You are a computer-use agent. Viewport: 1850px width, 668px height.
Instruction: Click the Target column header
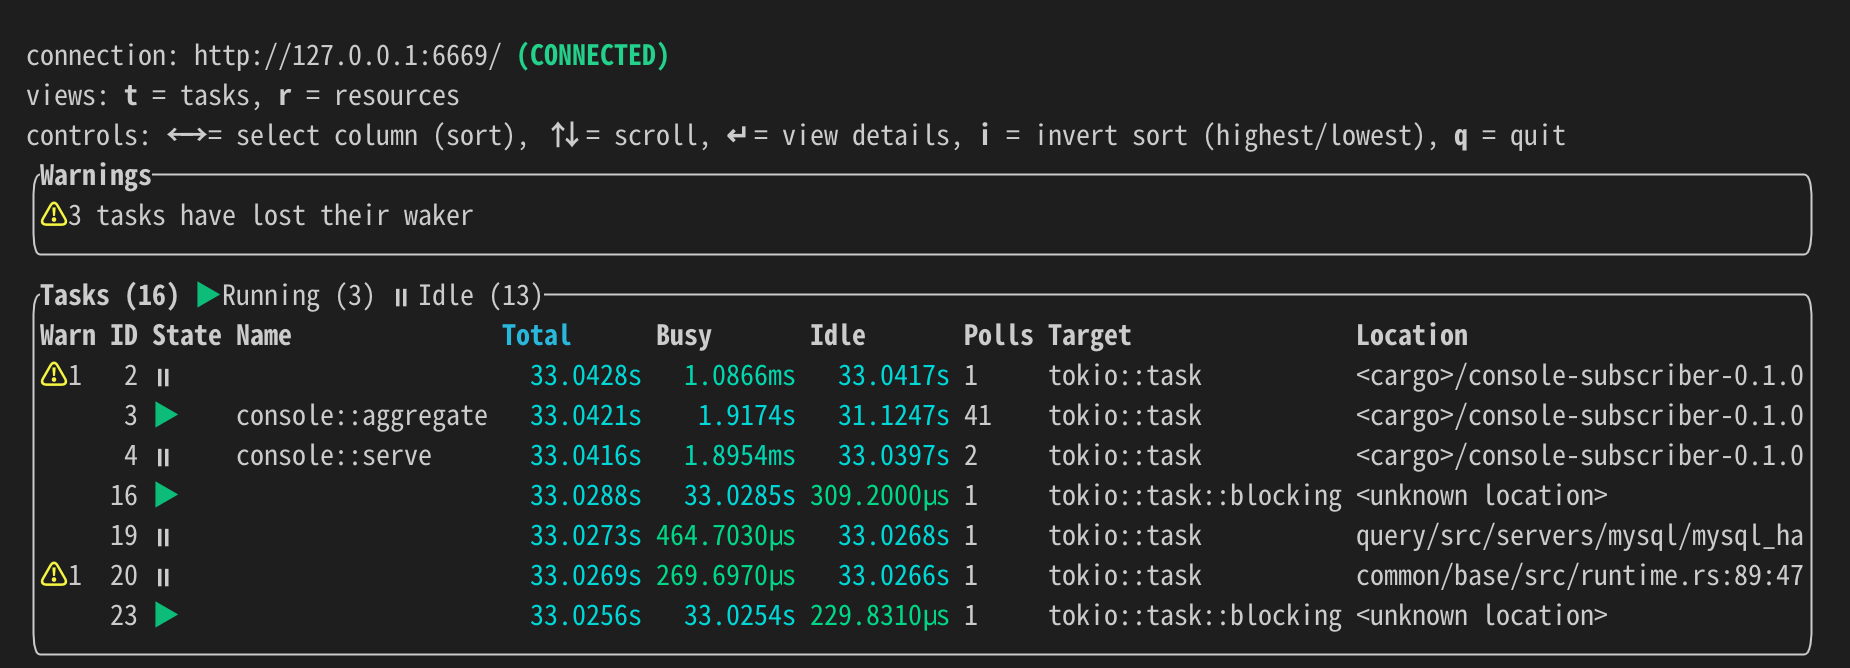1089,335
